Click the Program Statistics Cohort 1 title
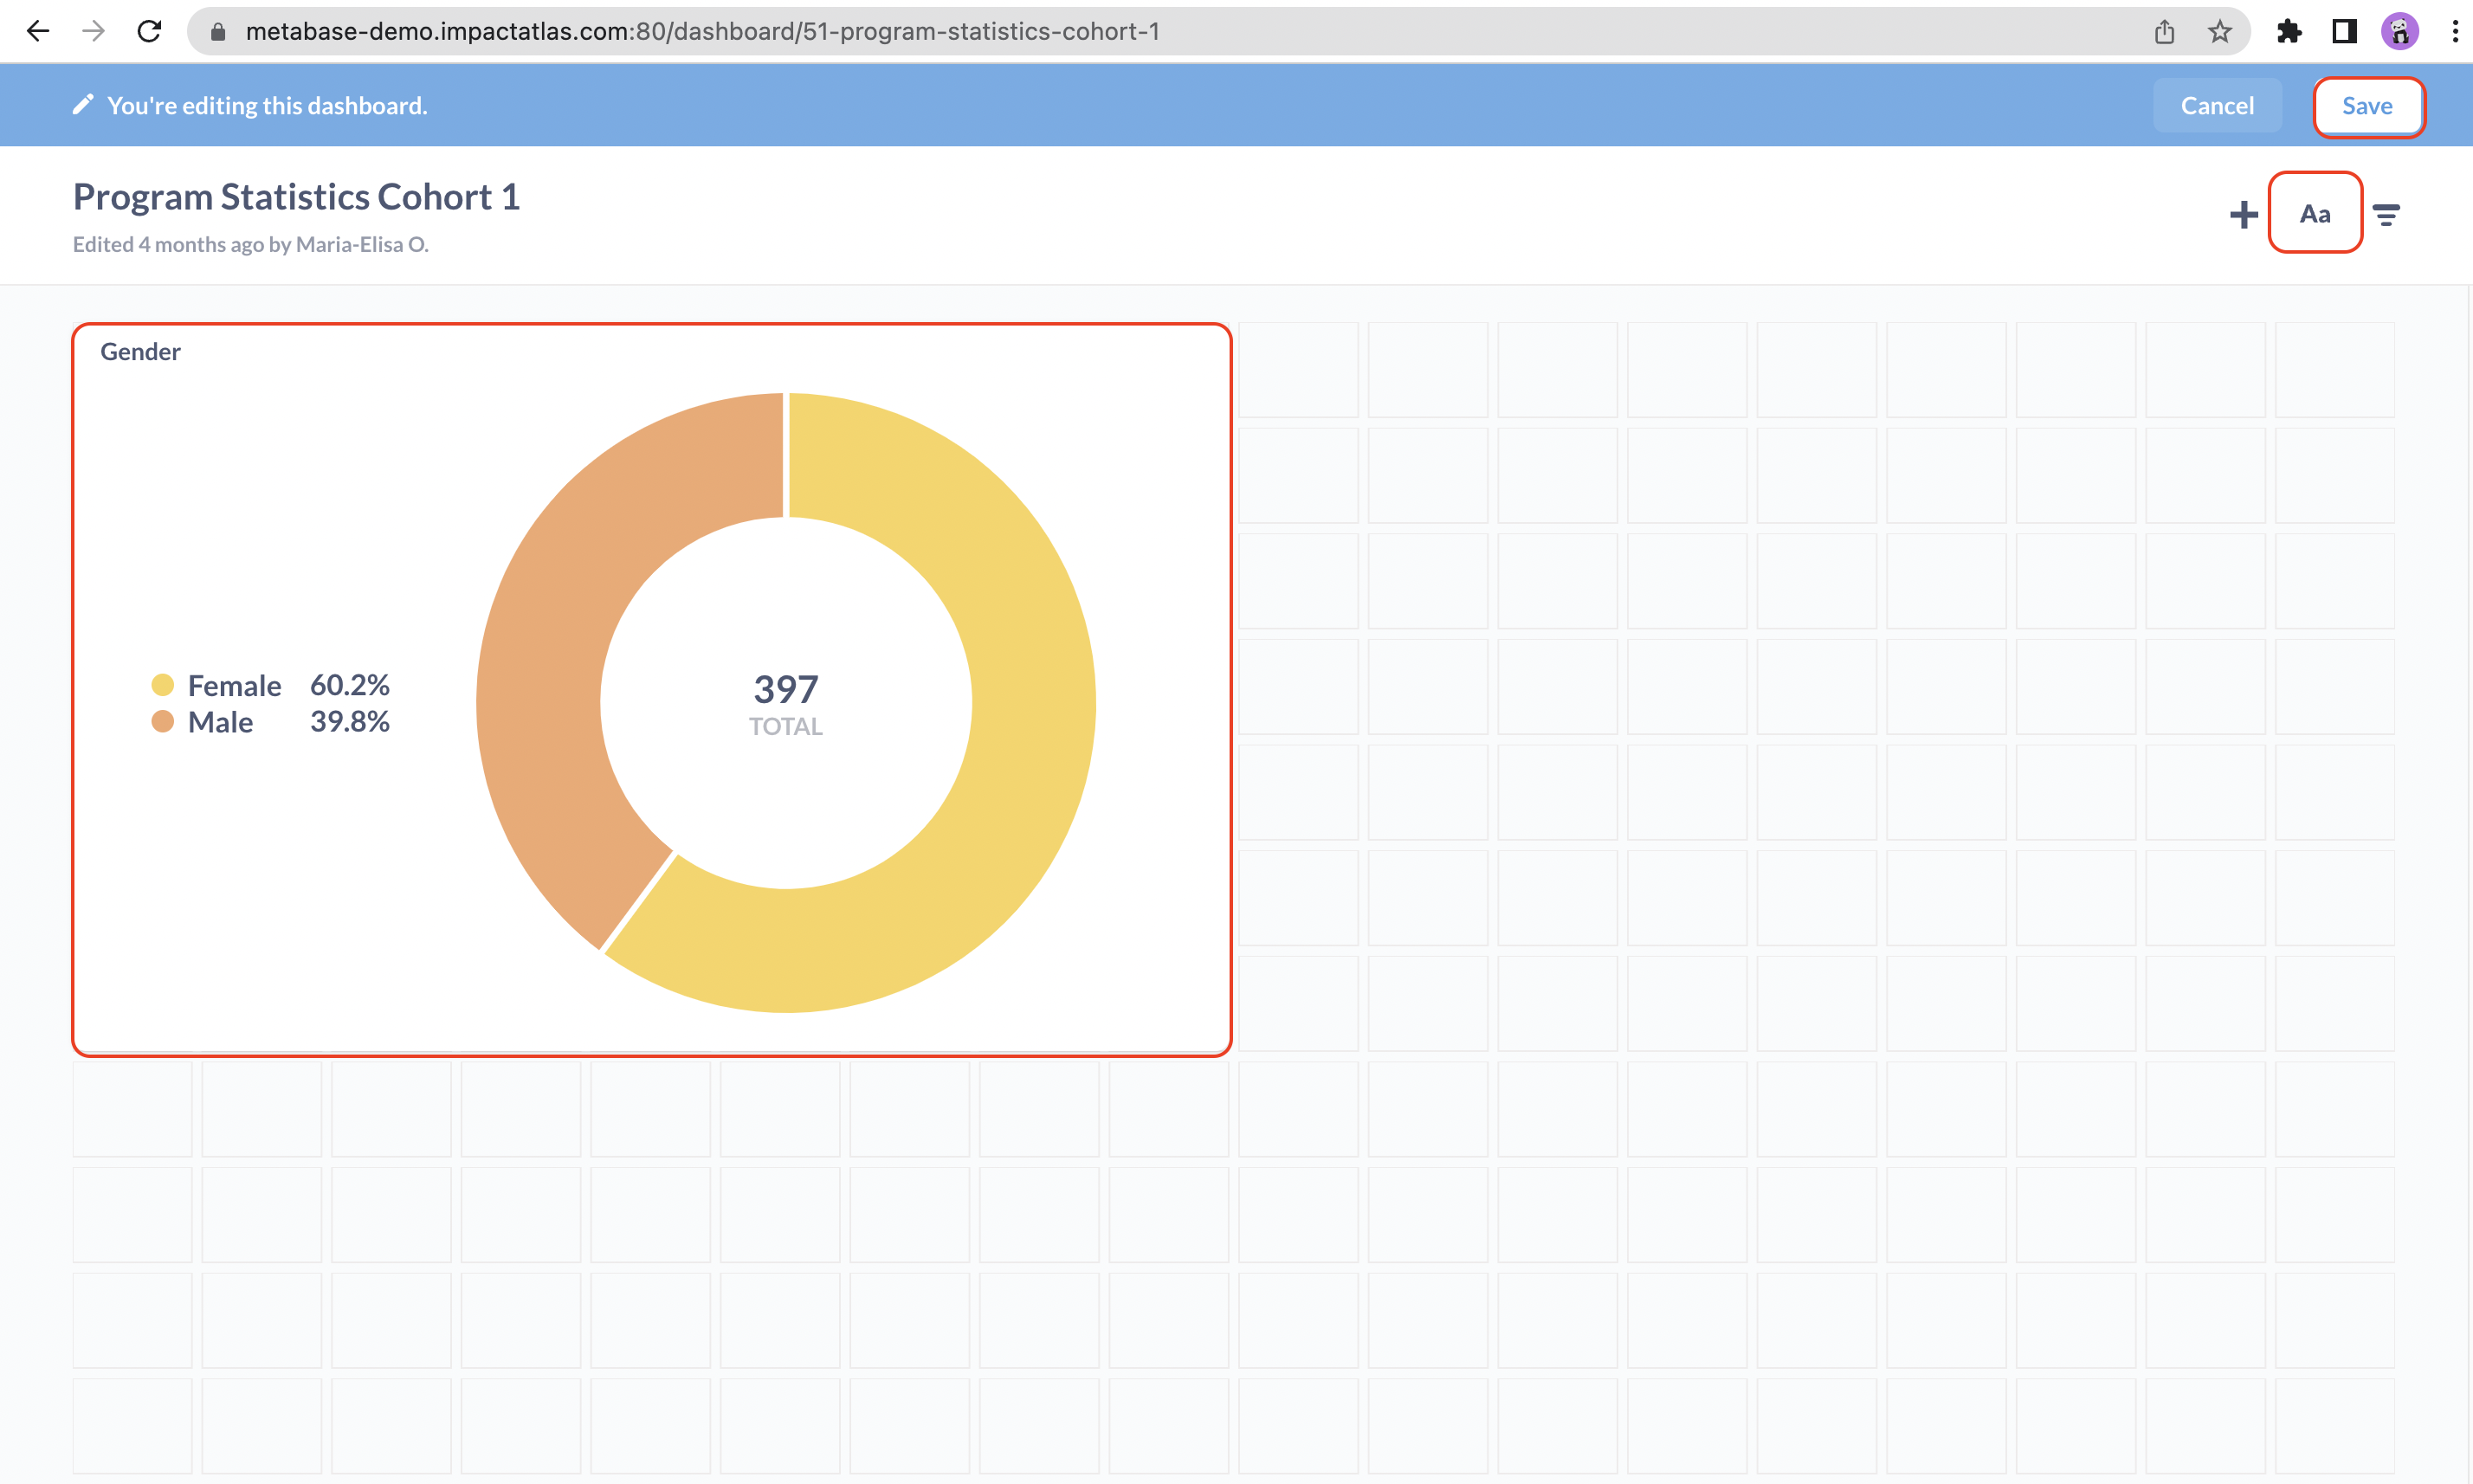 pyautogui.click(x=296, y=197)
